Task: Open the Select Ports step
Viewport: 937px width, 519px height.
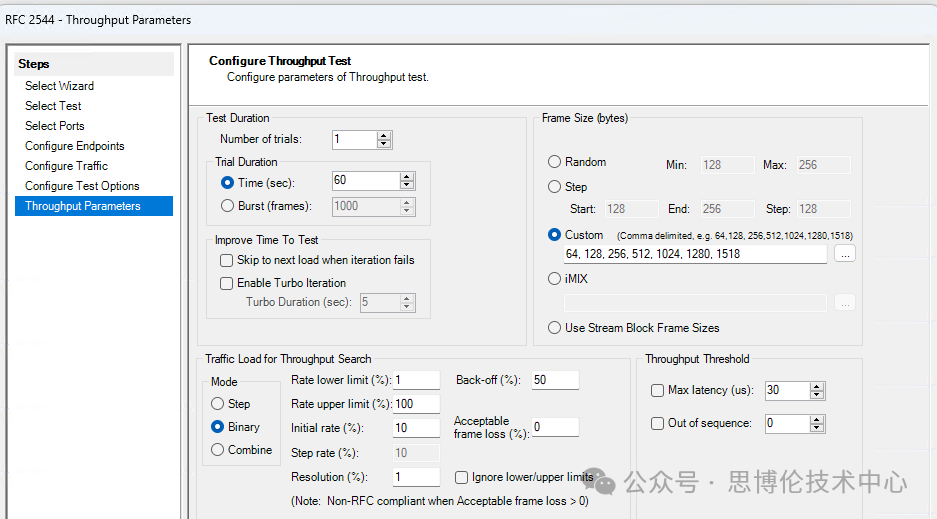Action: click(55, 126)
